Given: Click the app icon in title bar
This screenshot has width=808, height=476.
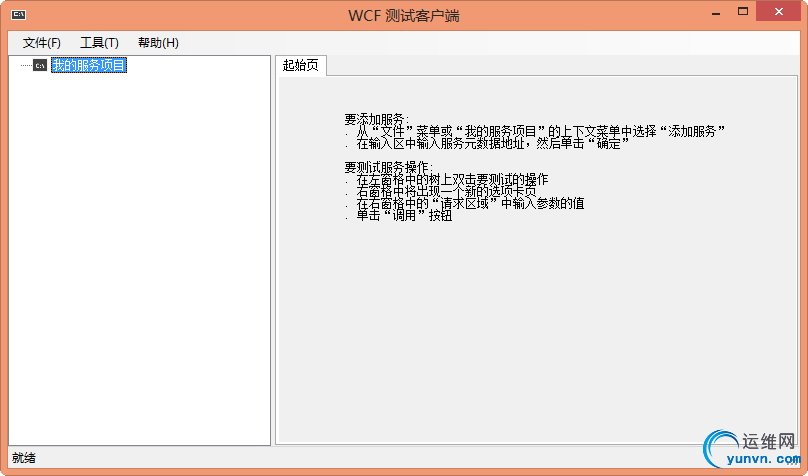Looking at the screenshot, I should (x=19, y=14).
